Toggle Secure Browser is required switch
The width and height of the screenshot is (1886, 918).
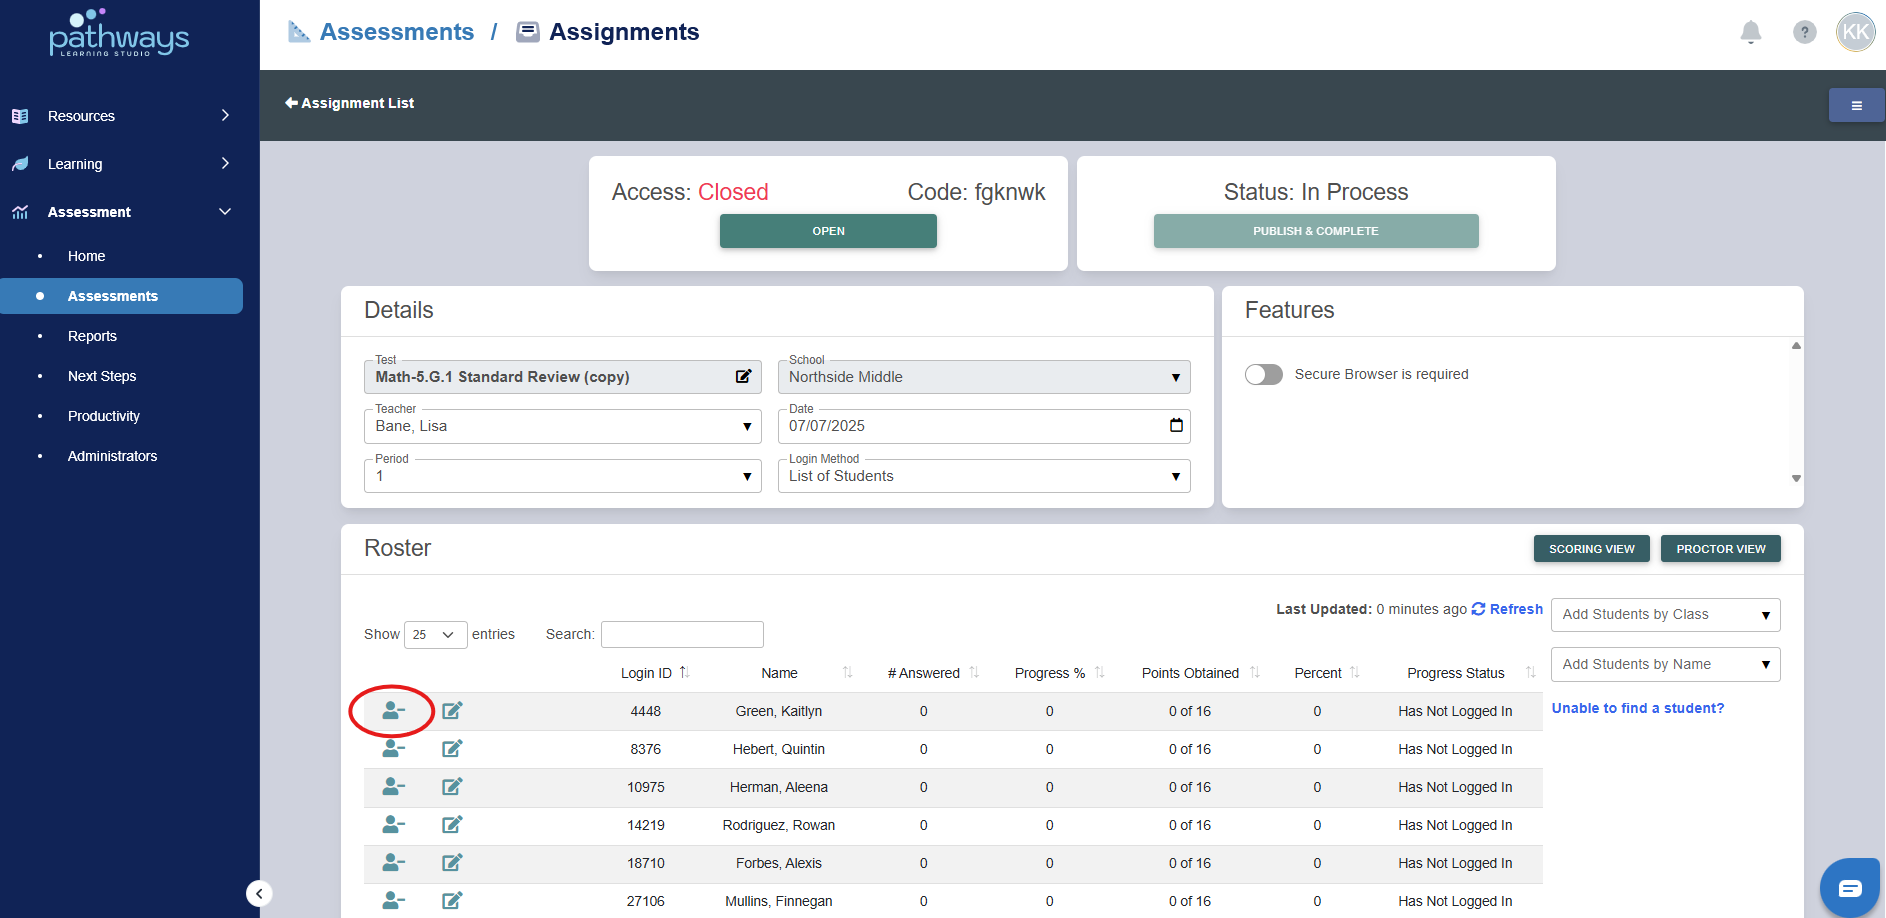tap(1264, 374)
